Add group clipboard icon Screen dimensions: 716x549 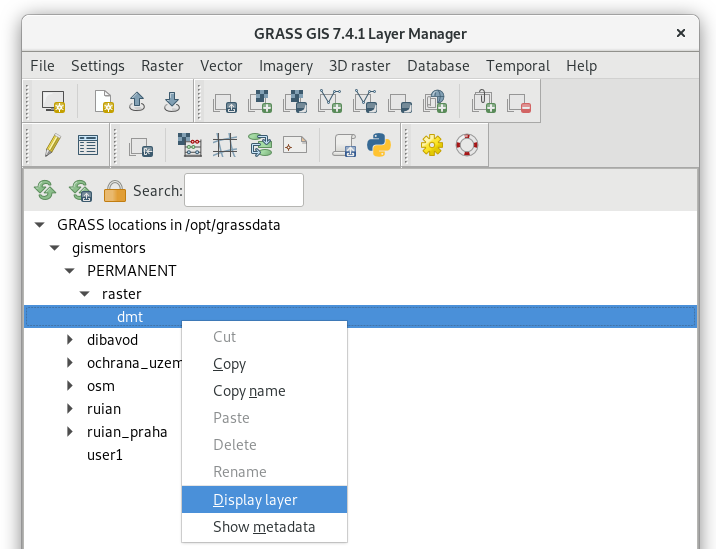point(484,101)
